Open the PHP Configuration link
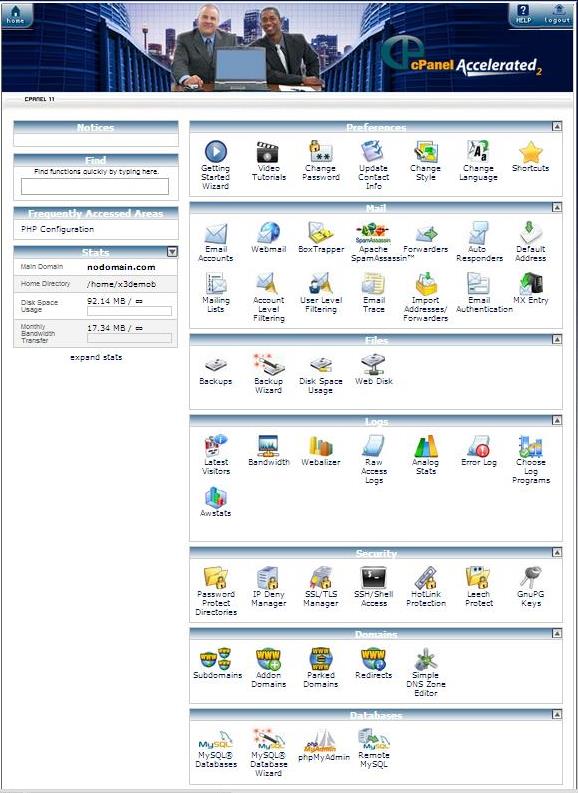The height and width of the screenshot is (793, 578). pyautogui.click(x=58, y=229)
